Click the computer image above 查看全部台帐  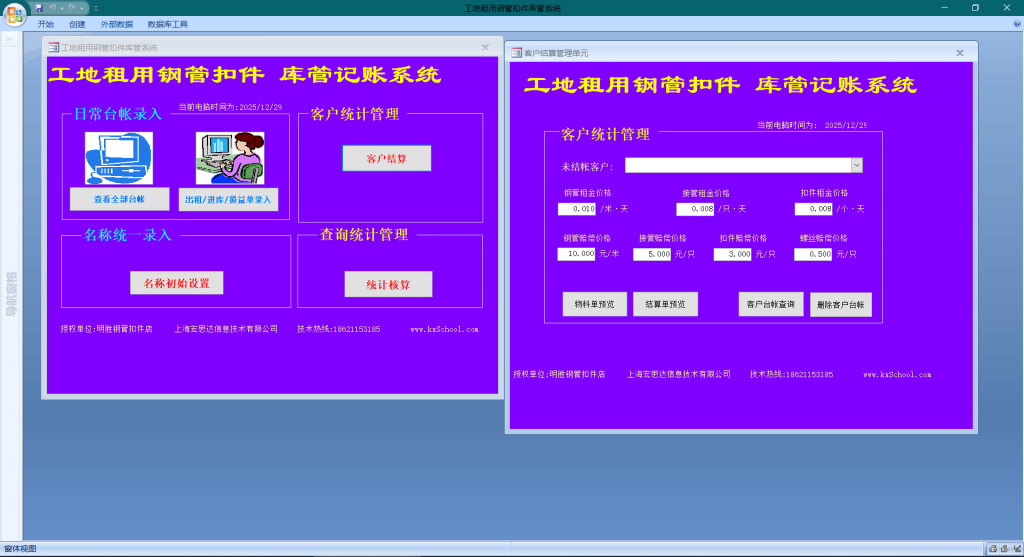tap(119, 158)
